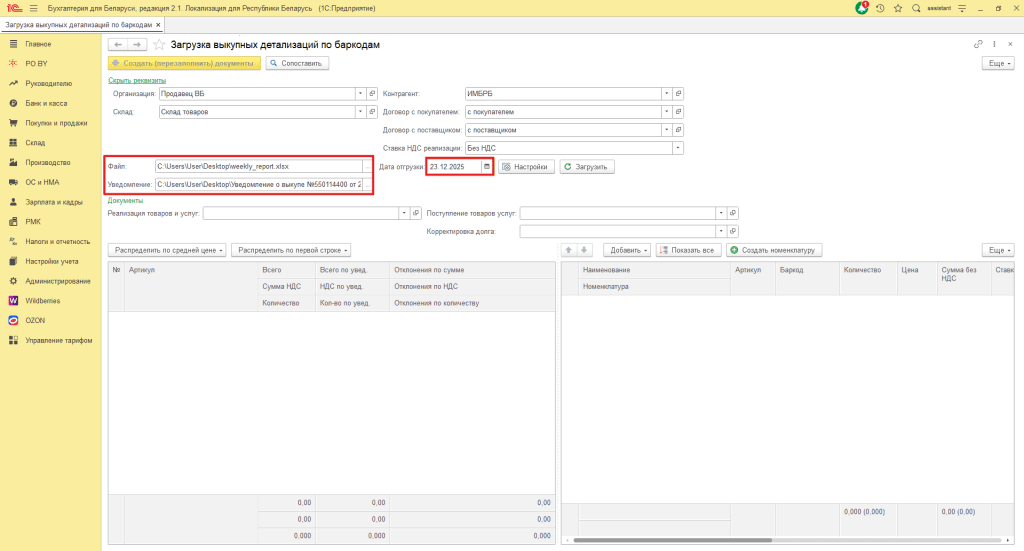The height and width of the screenshot is (551, 1024).
Task: Open the notifications bell in the top bar
Action: coord(862,7)
